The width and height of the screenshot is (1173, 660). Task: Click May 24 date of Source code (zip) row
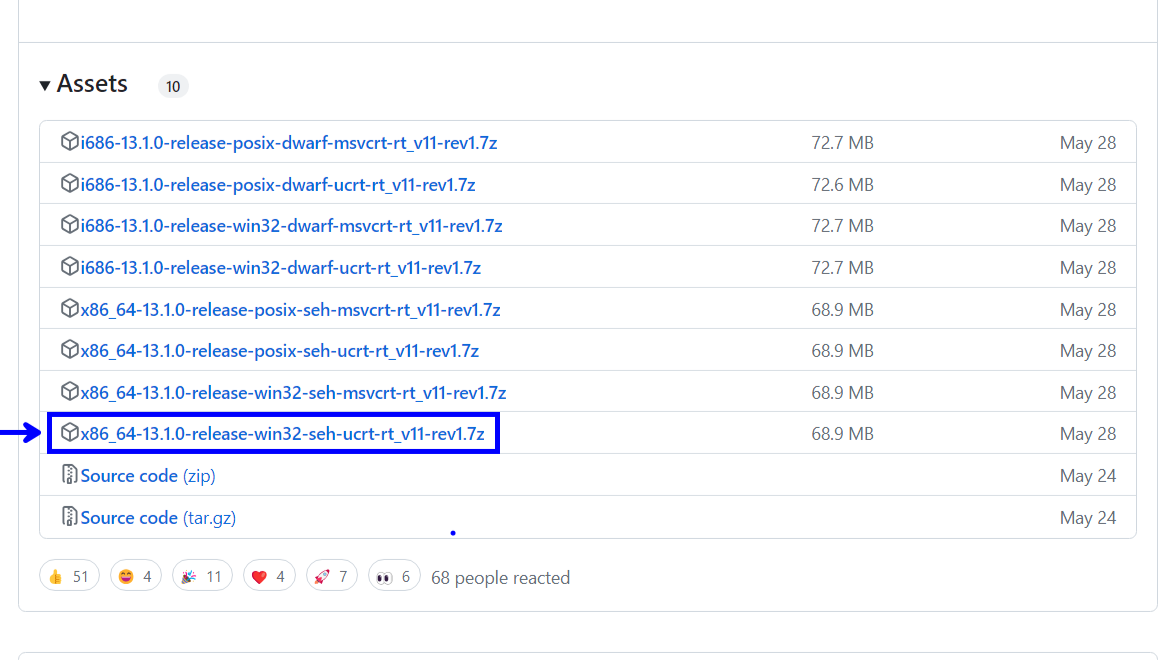tap(1088, 476)
